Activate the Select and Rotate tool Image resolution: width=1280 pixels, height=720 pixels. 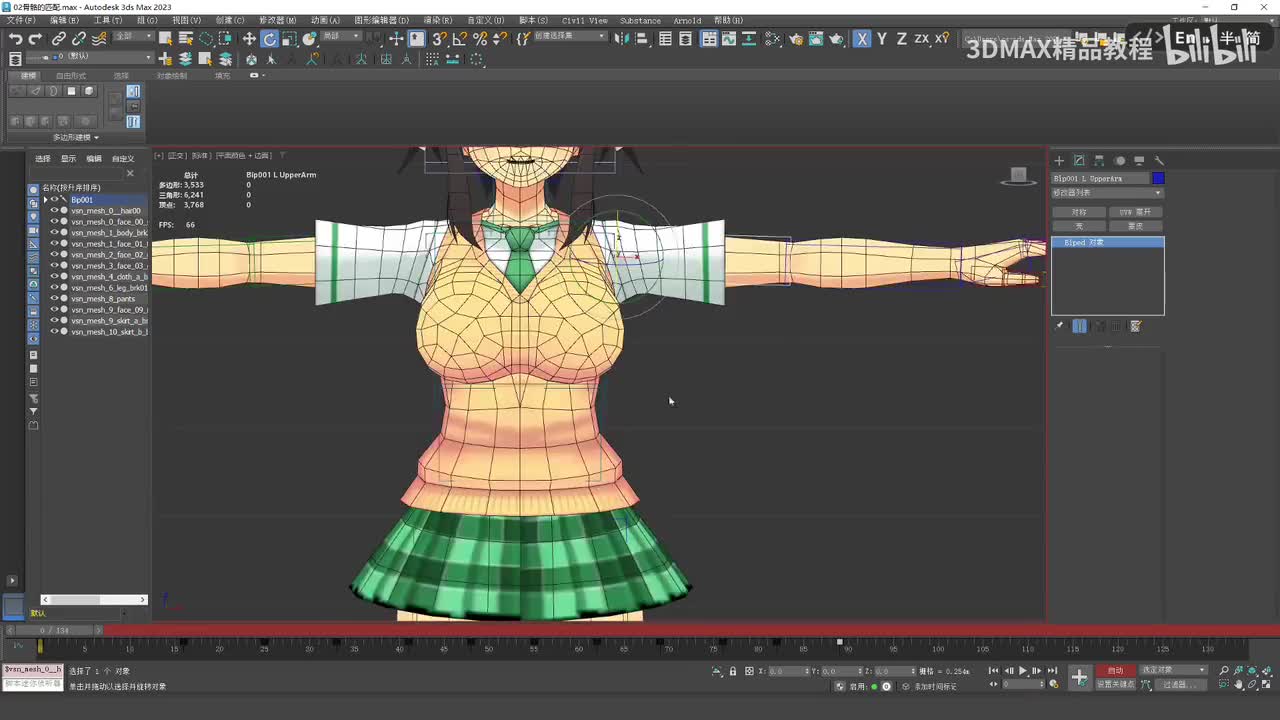coord(270,39)
